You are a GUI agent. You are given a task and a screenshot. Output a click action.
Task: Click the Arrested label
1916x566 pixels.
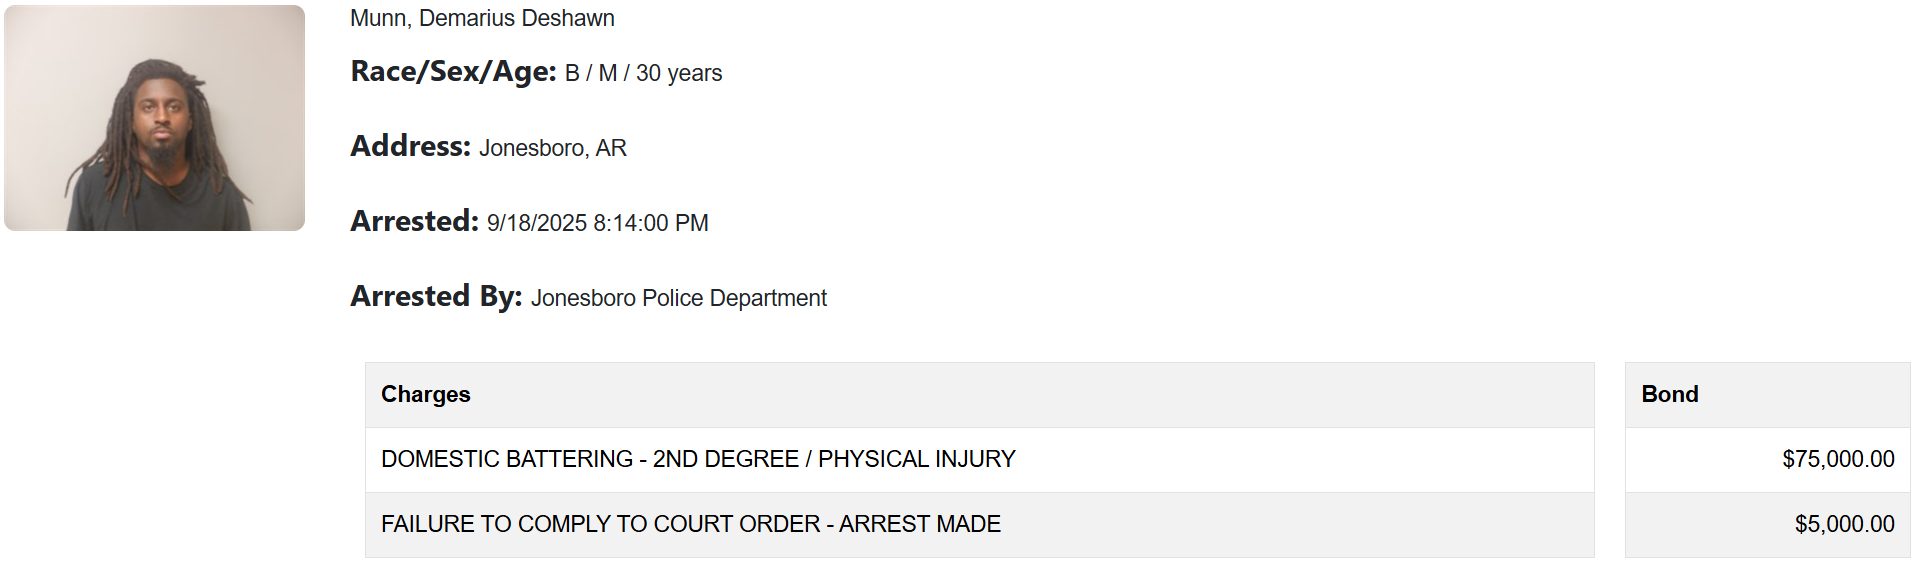click(x=414, y=221)
